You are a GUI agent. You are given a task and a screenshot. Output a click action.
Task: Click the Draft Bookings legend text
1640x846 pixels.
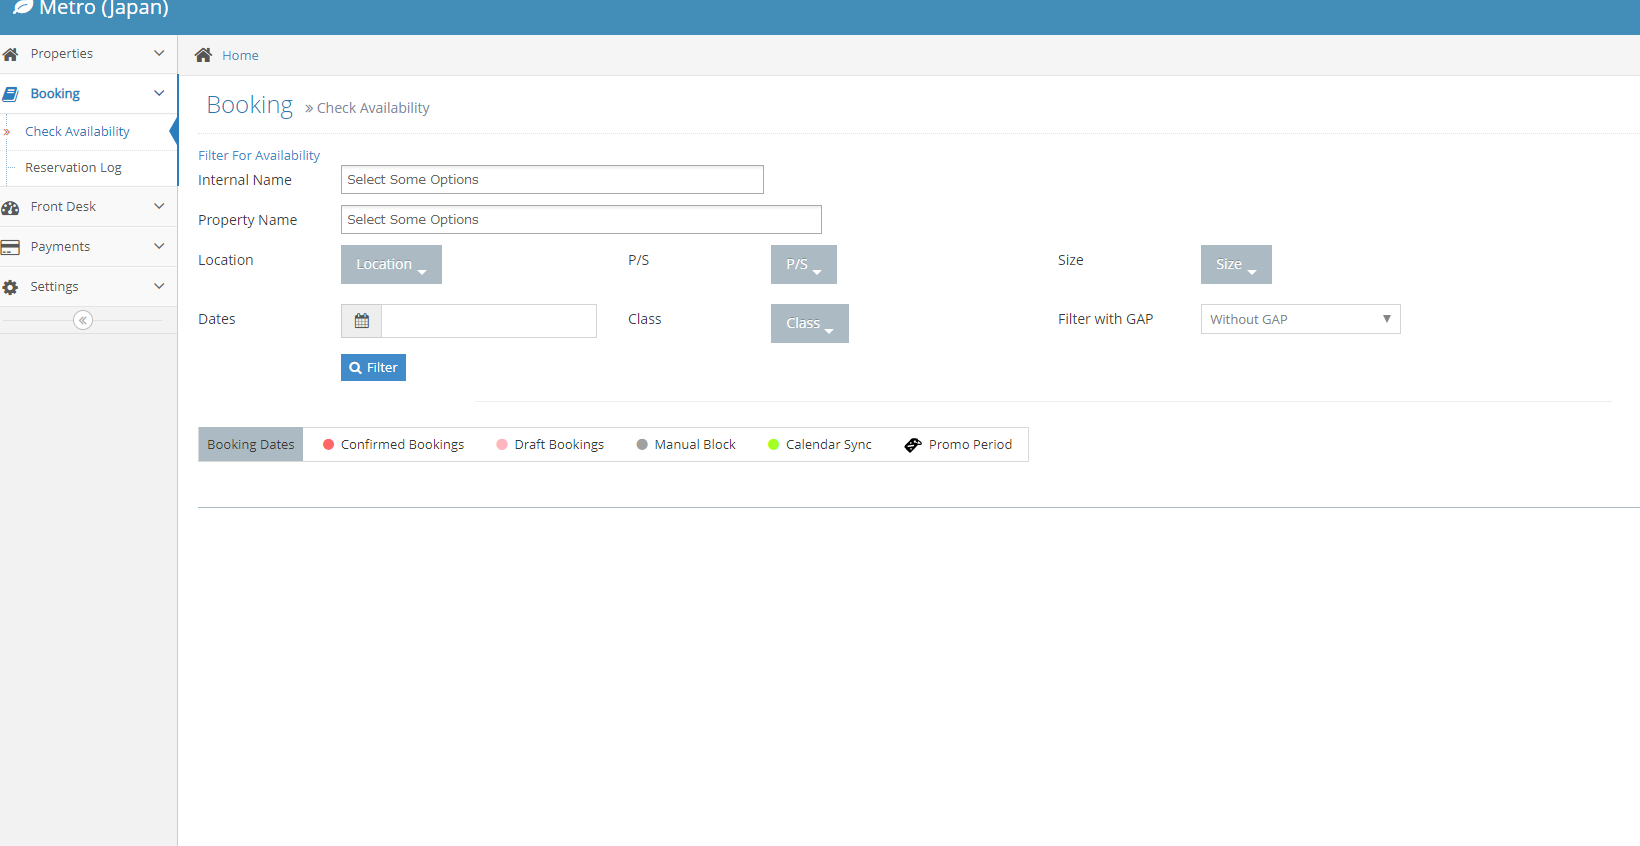pyautogui.click(x=559, y=445)
